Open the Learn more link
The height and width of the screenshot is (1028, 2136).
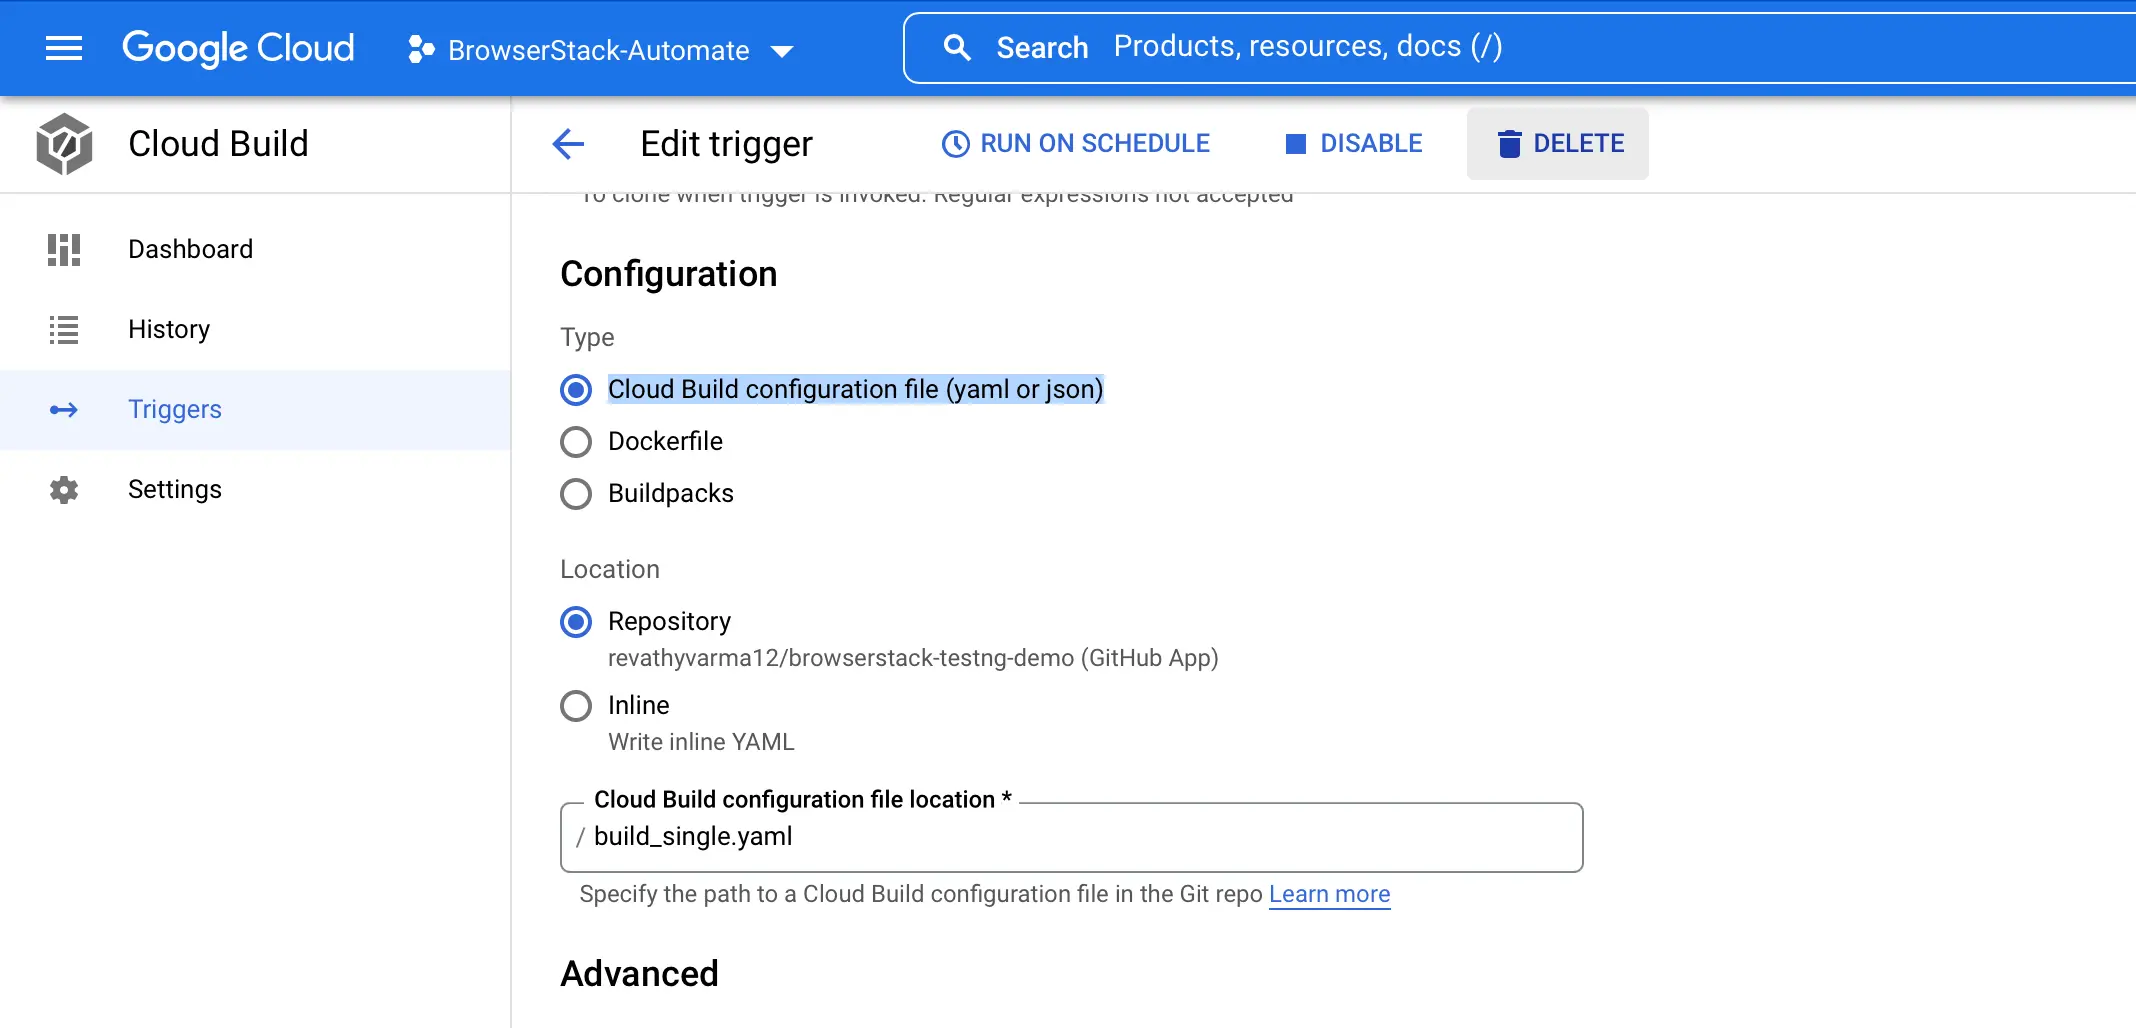click(x=1329, y=894)
